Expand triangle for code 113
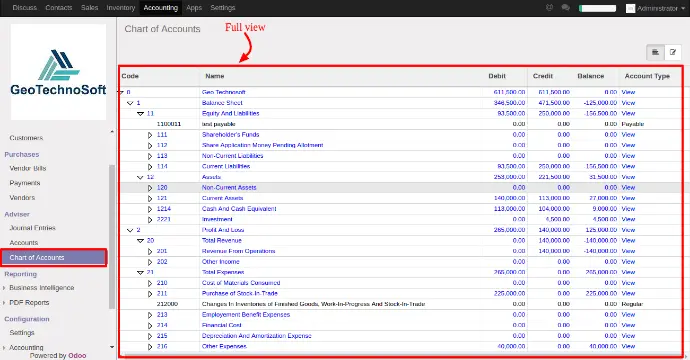 (x=150, y=156)
